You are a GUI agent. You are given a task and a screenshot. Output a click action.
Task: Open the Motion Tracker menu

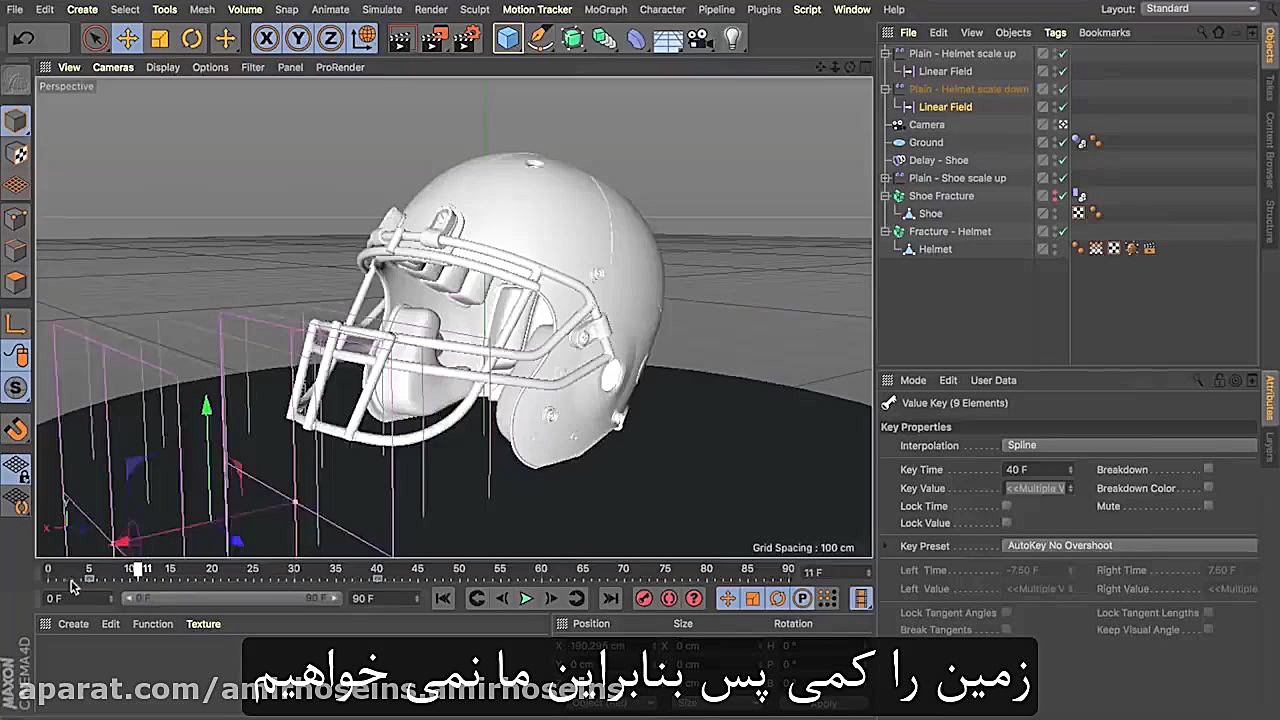pos(537,9)
